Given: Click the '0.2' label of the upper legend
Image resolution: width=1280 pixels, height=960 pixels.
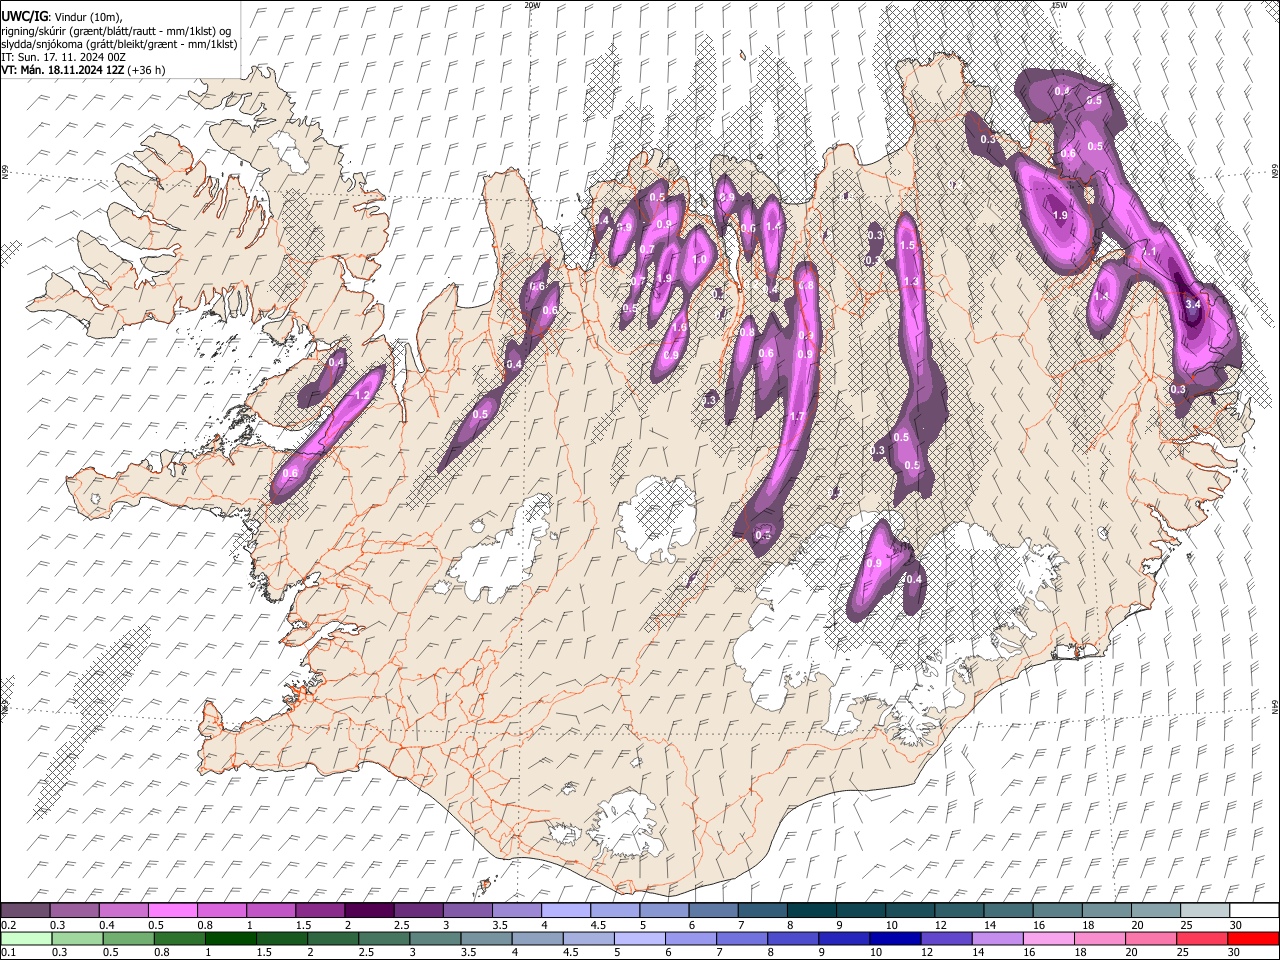Looking at the screenshot, I should coord(8,925).
